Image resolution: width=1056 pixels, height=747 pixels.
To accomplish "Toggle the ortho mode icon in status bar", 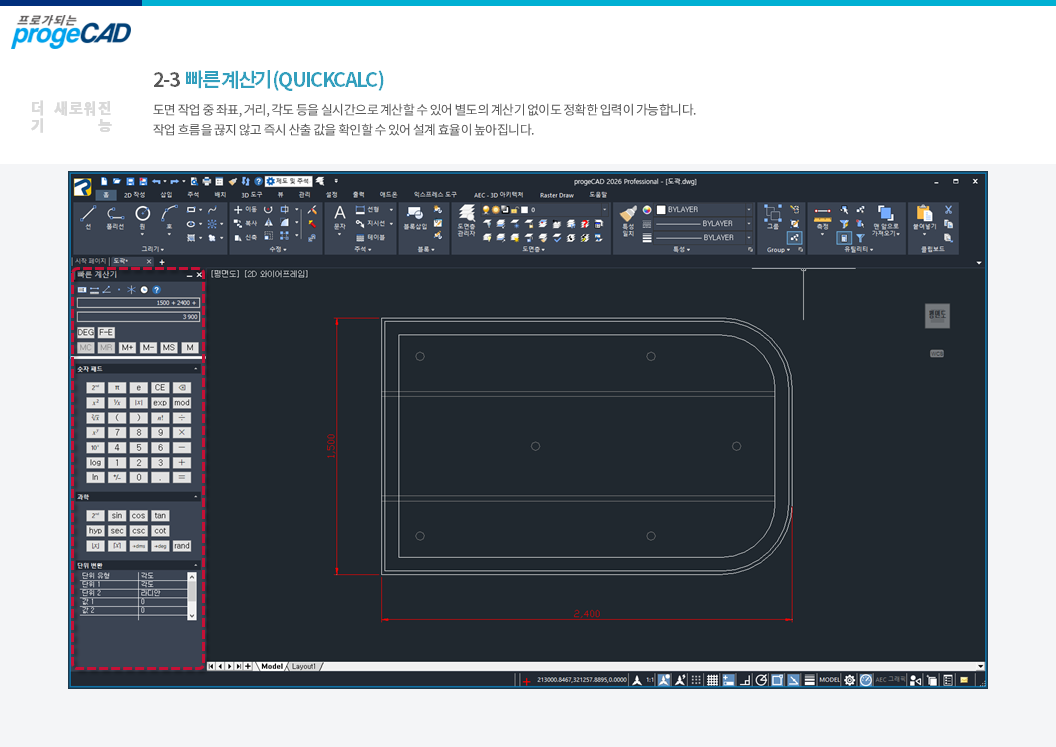I will point(745,680).
